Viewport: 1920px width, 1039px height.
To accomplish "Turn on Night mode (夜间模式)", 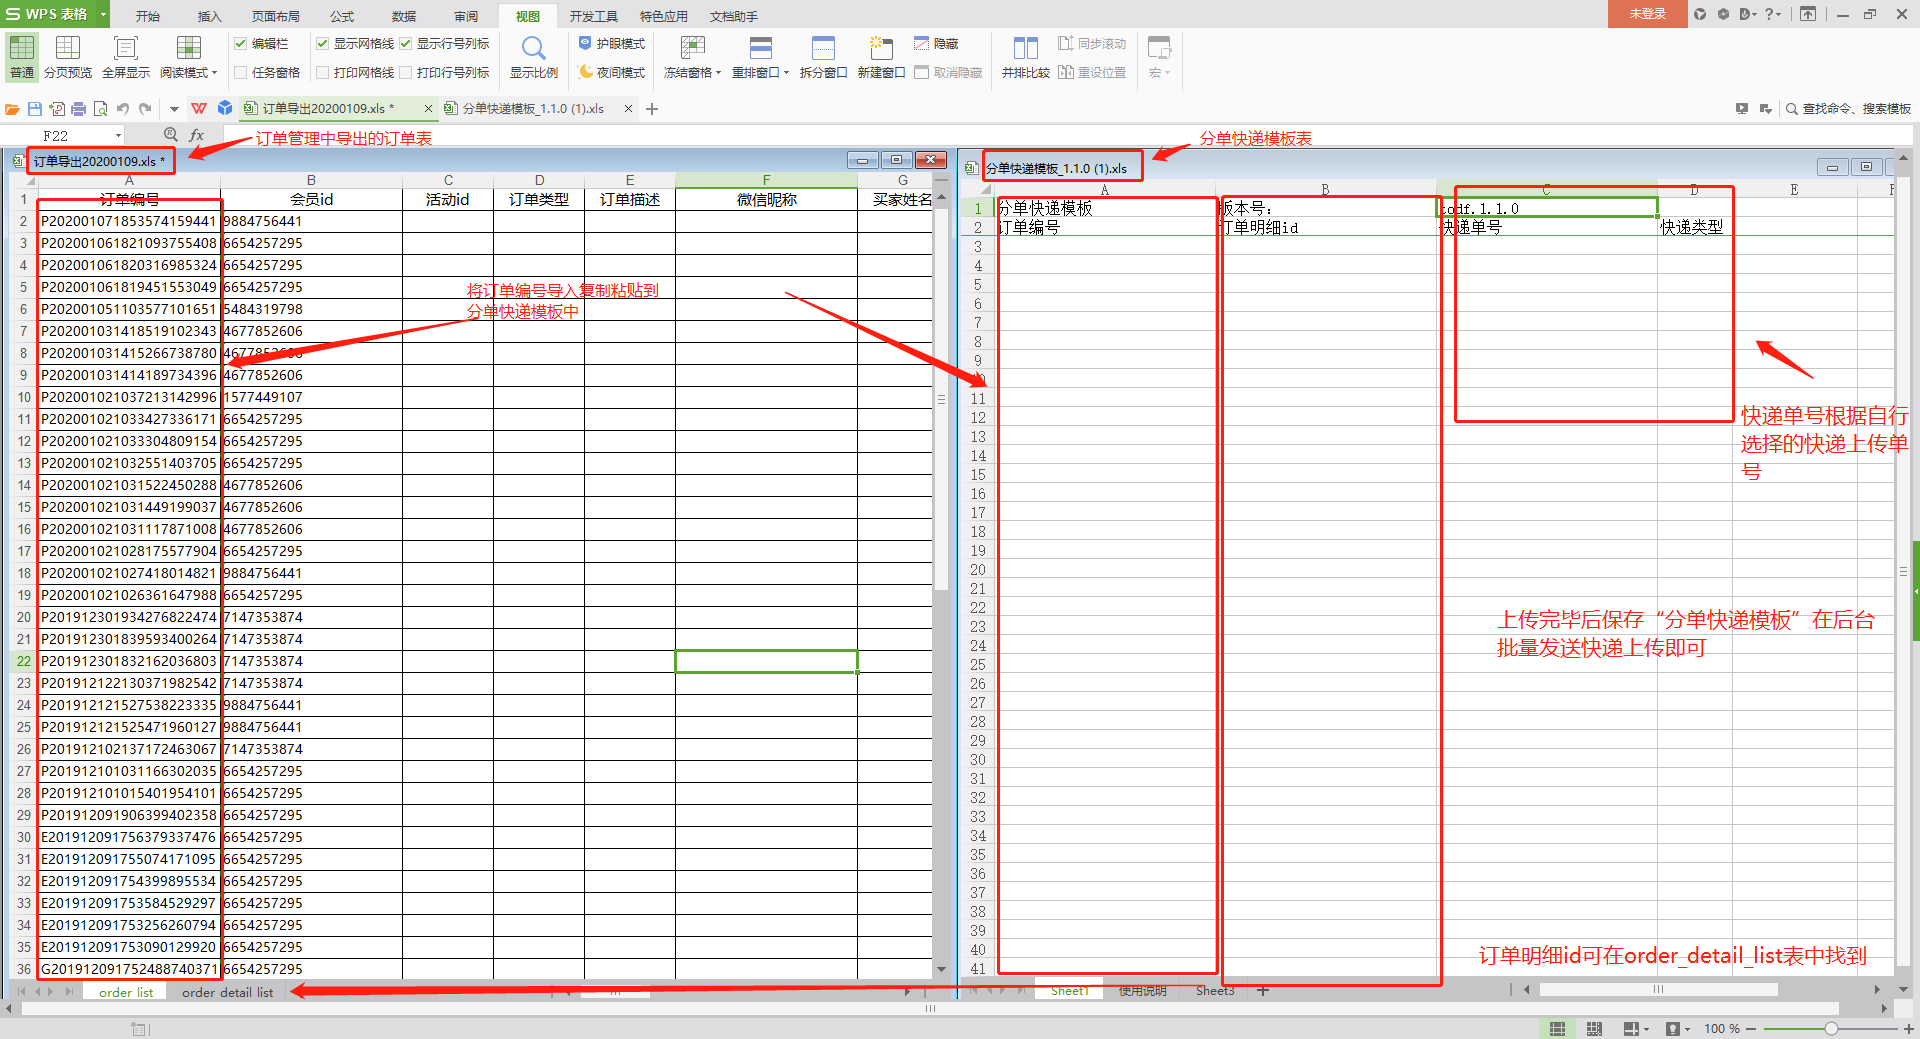I will [612, 73].
